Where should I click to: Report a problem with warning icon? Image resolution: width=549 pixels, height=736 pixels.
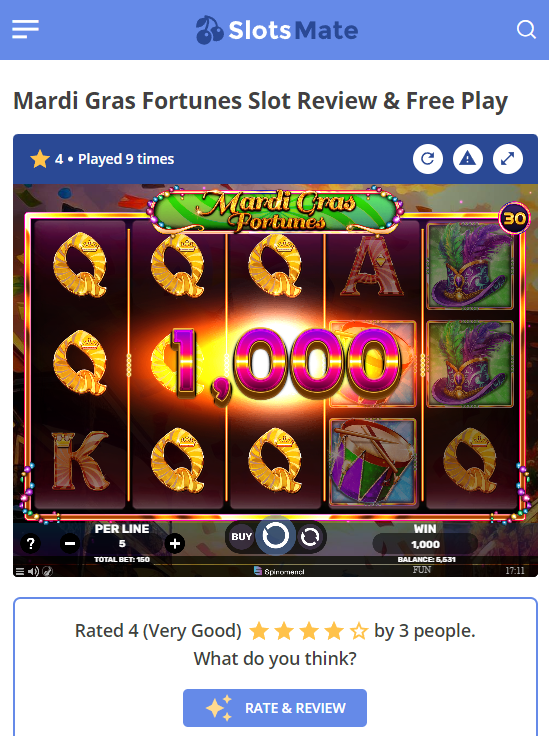467,159
